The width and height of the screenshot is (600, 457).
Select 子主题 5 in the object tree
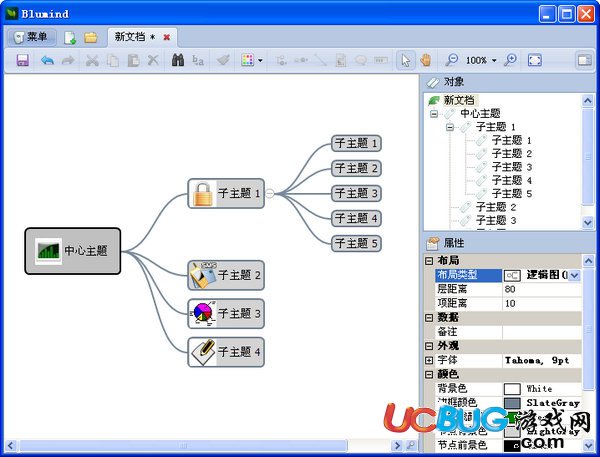coord(512,194)
